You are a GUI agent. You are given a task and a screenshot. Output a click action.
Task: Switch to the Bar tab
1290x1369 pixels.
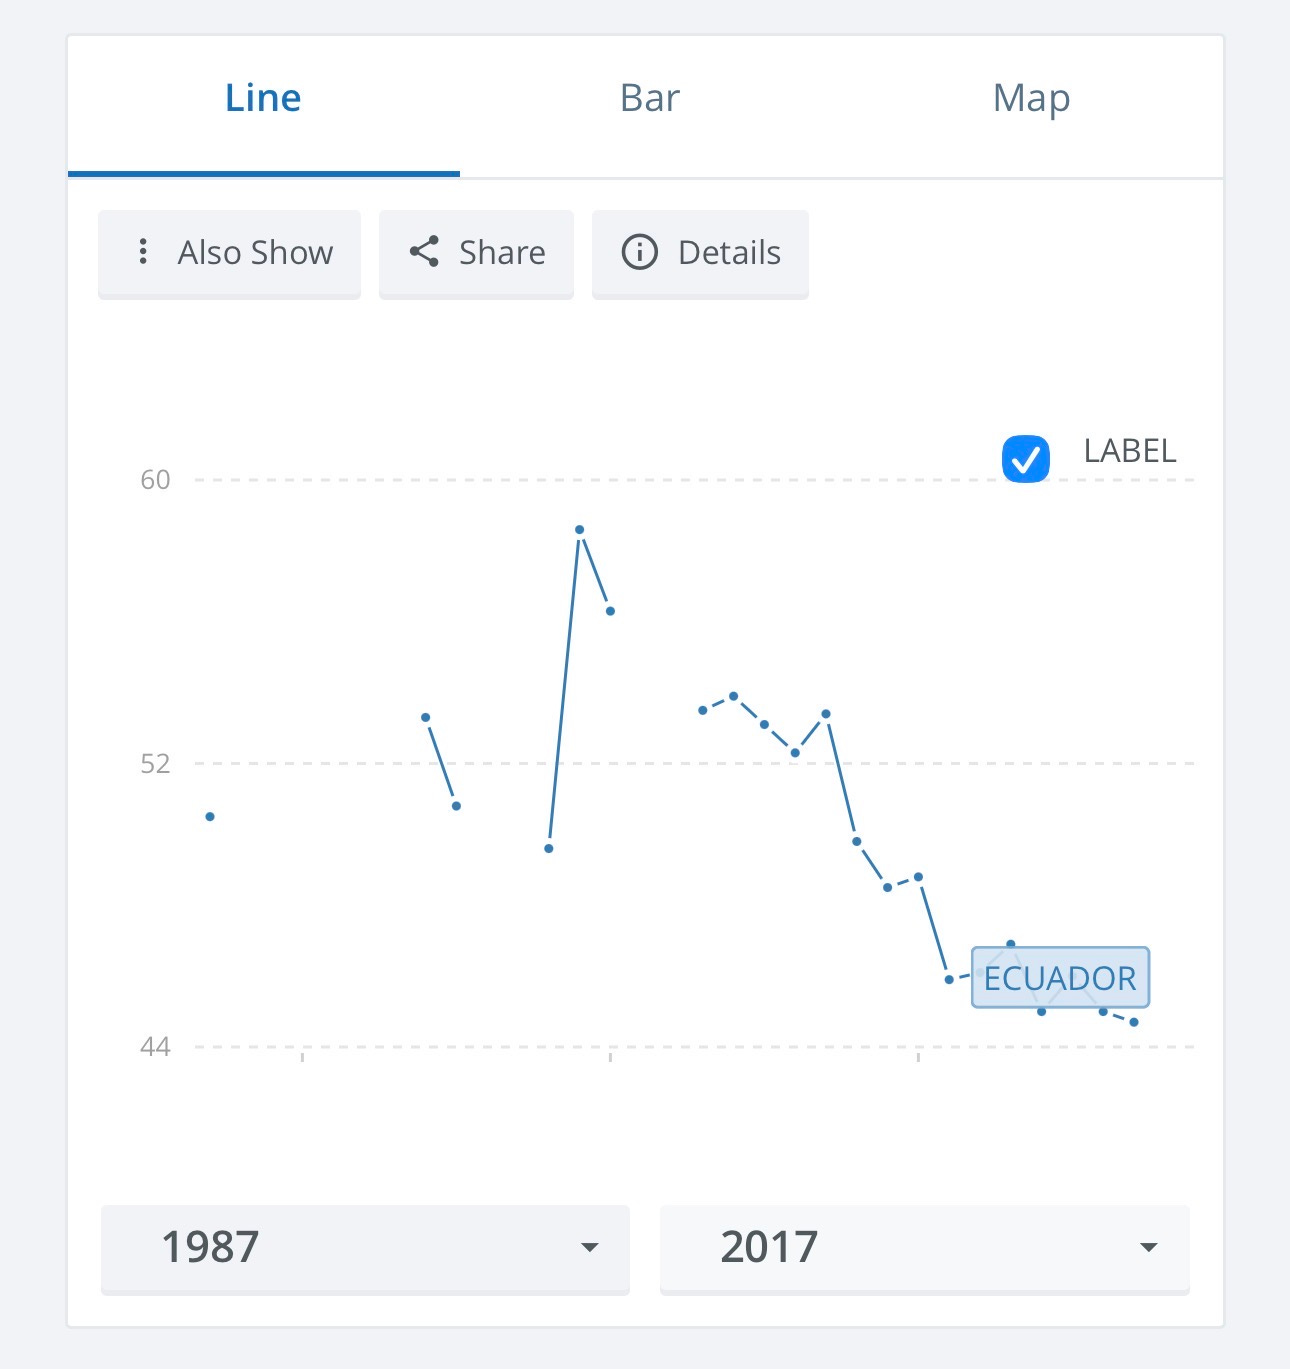point(650,99)
